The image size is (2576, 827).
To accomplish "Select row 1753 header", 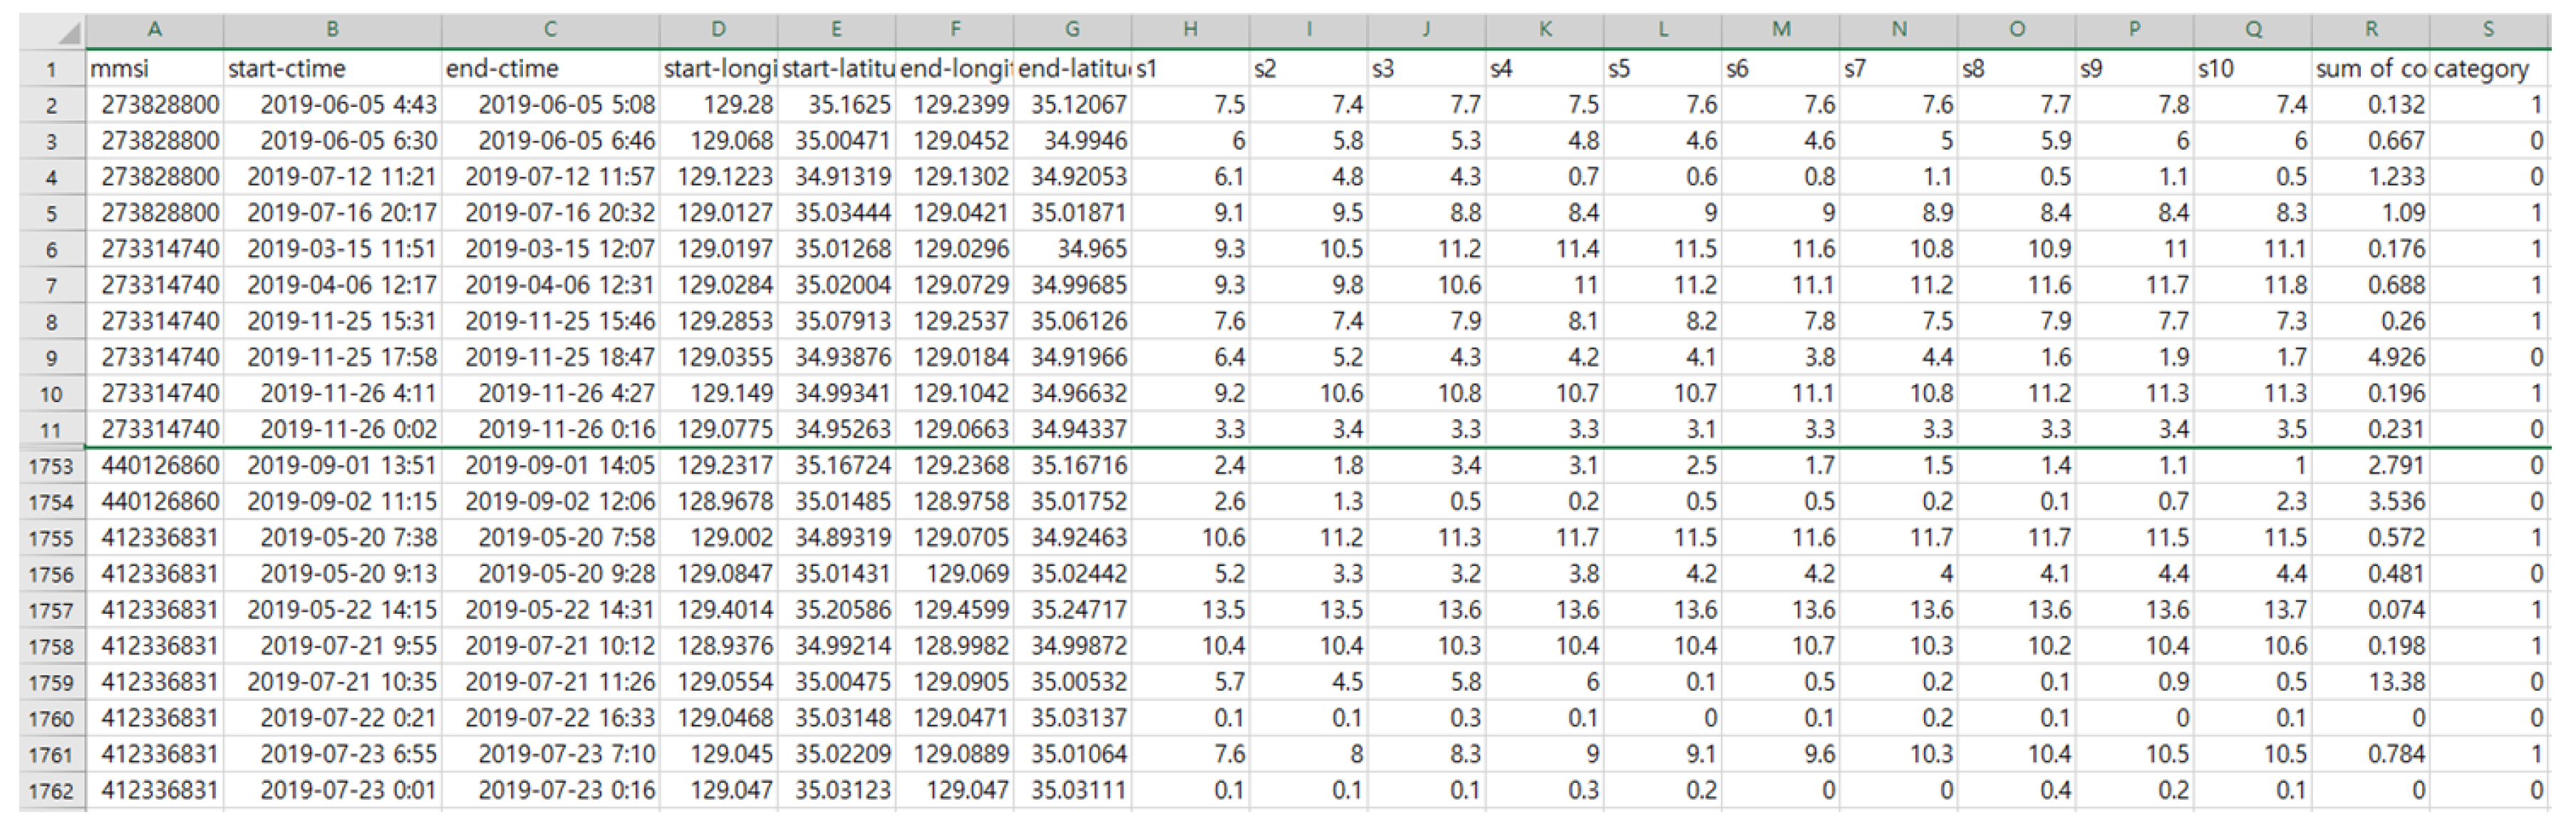I will click(51, 466).
